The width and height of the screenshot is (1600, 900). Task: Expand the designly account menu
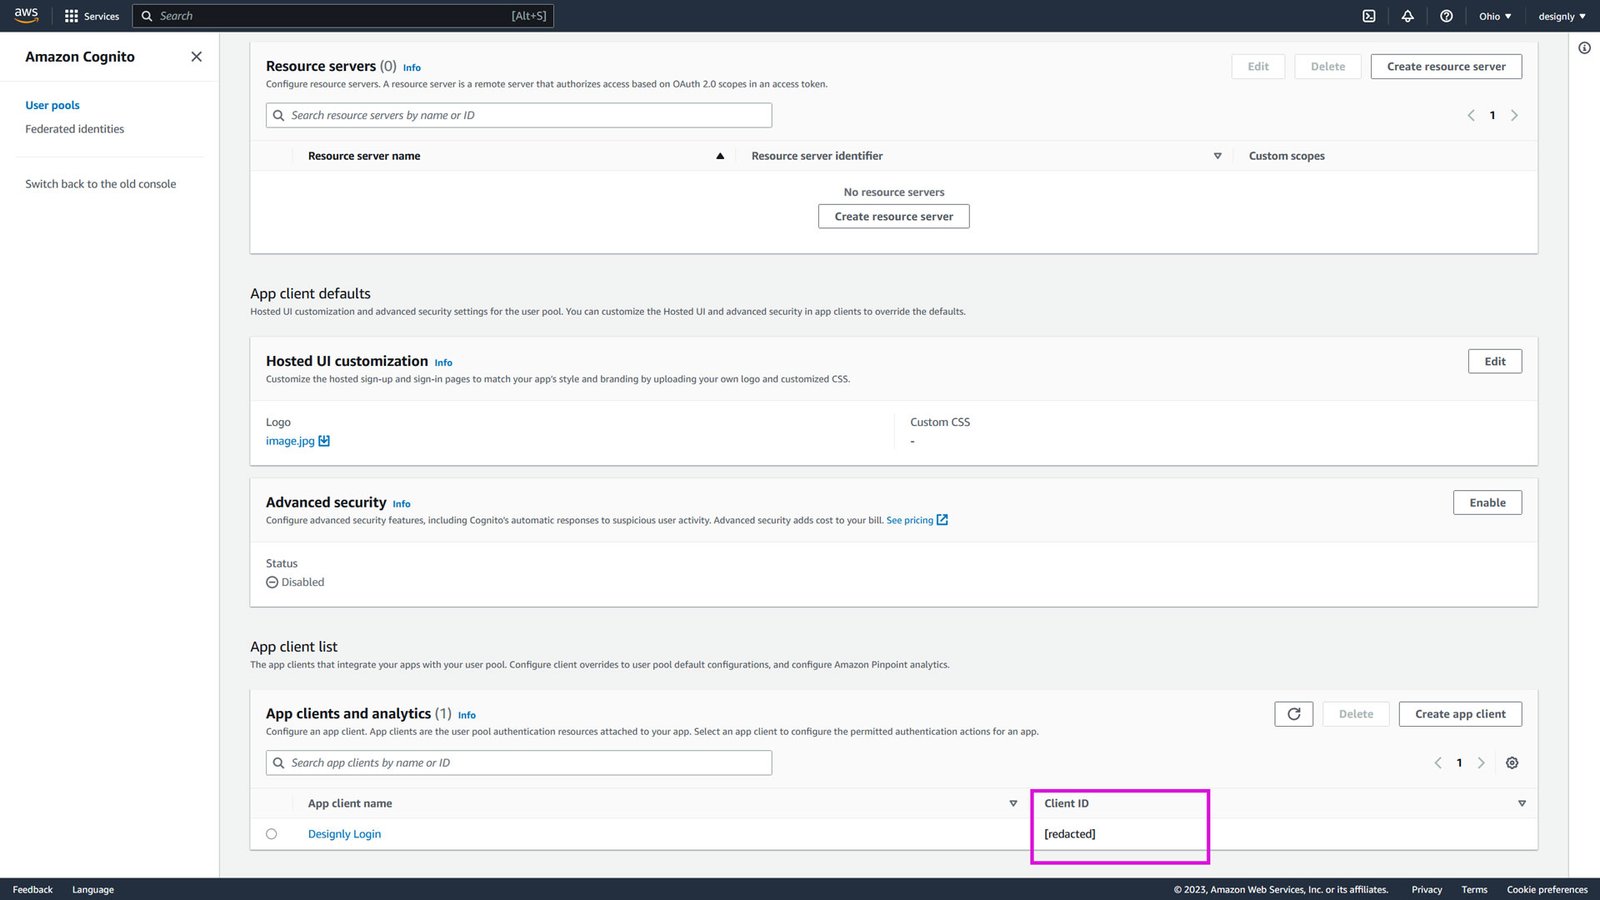point(1561,16)
